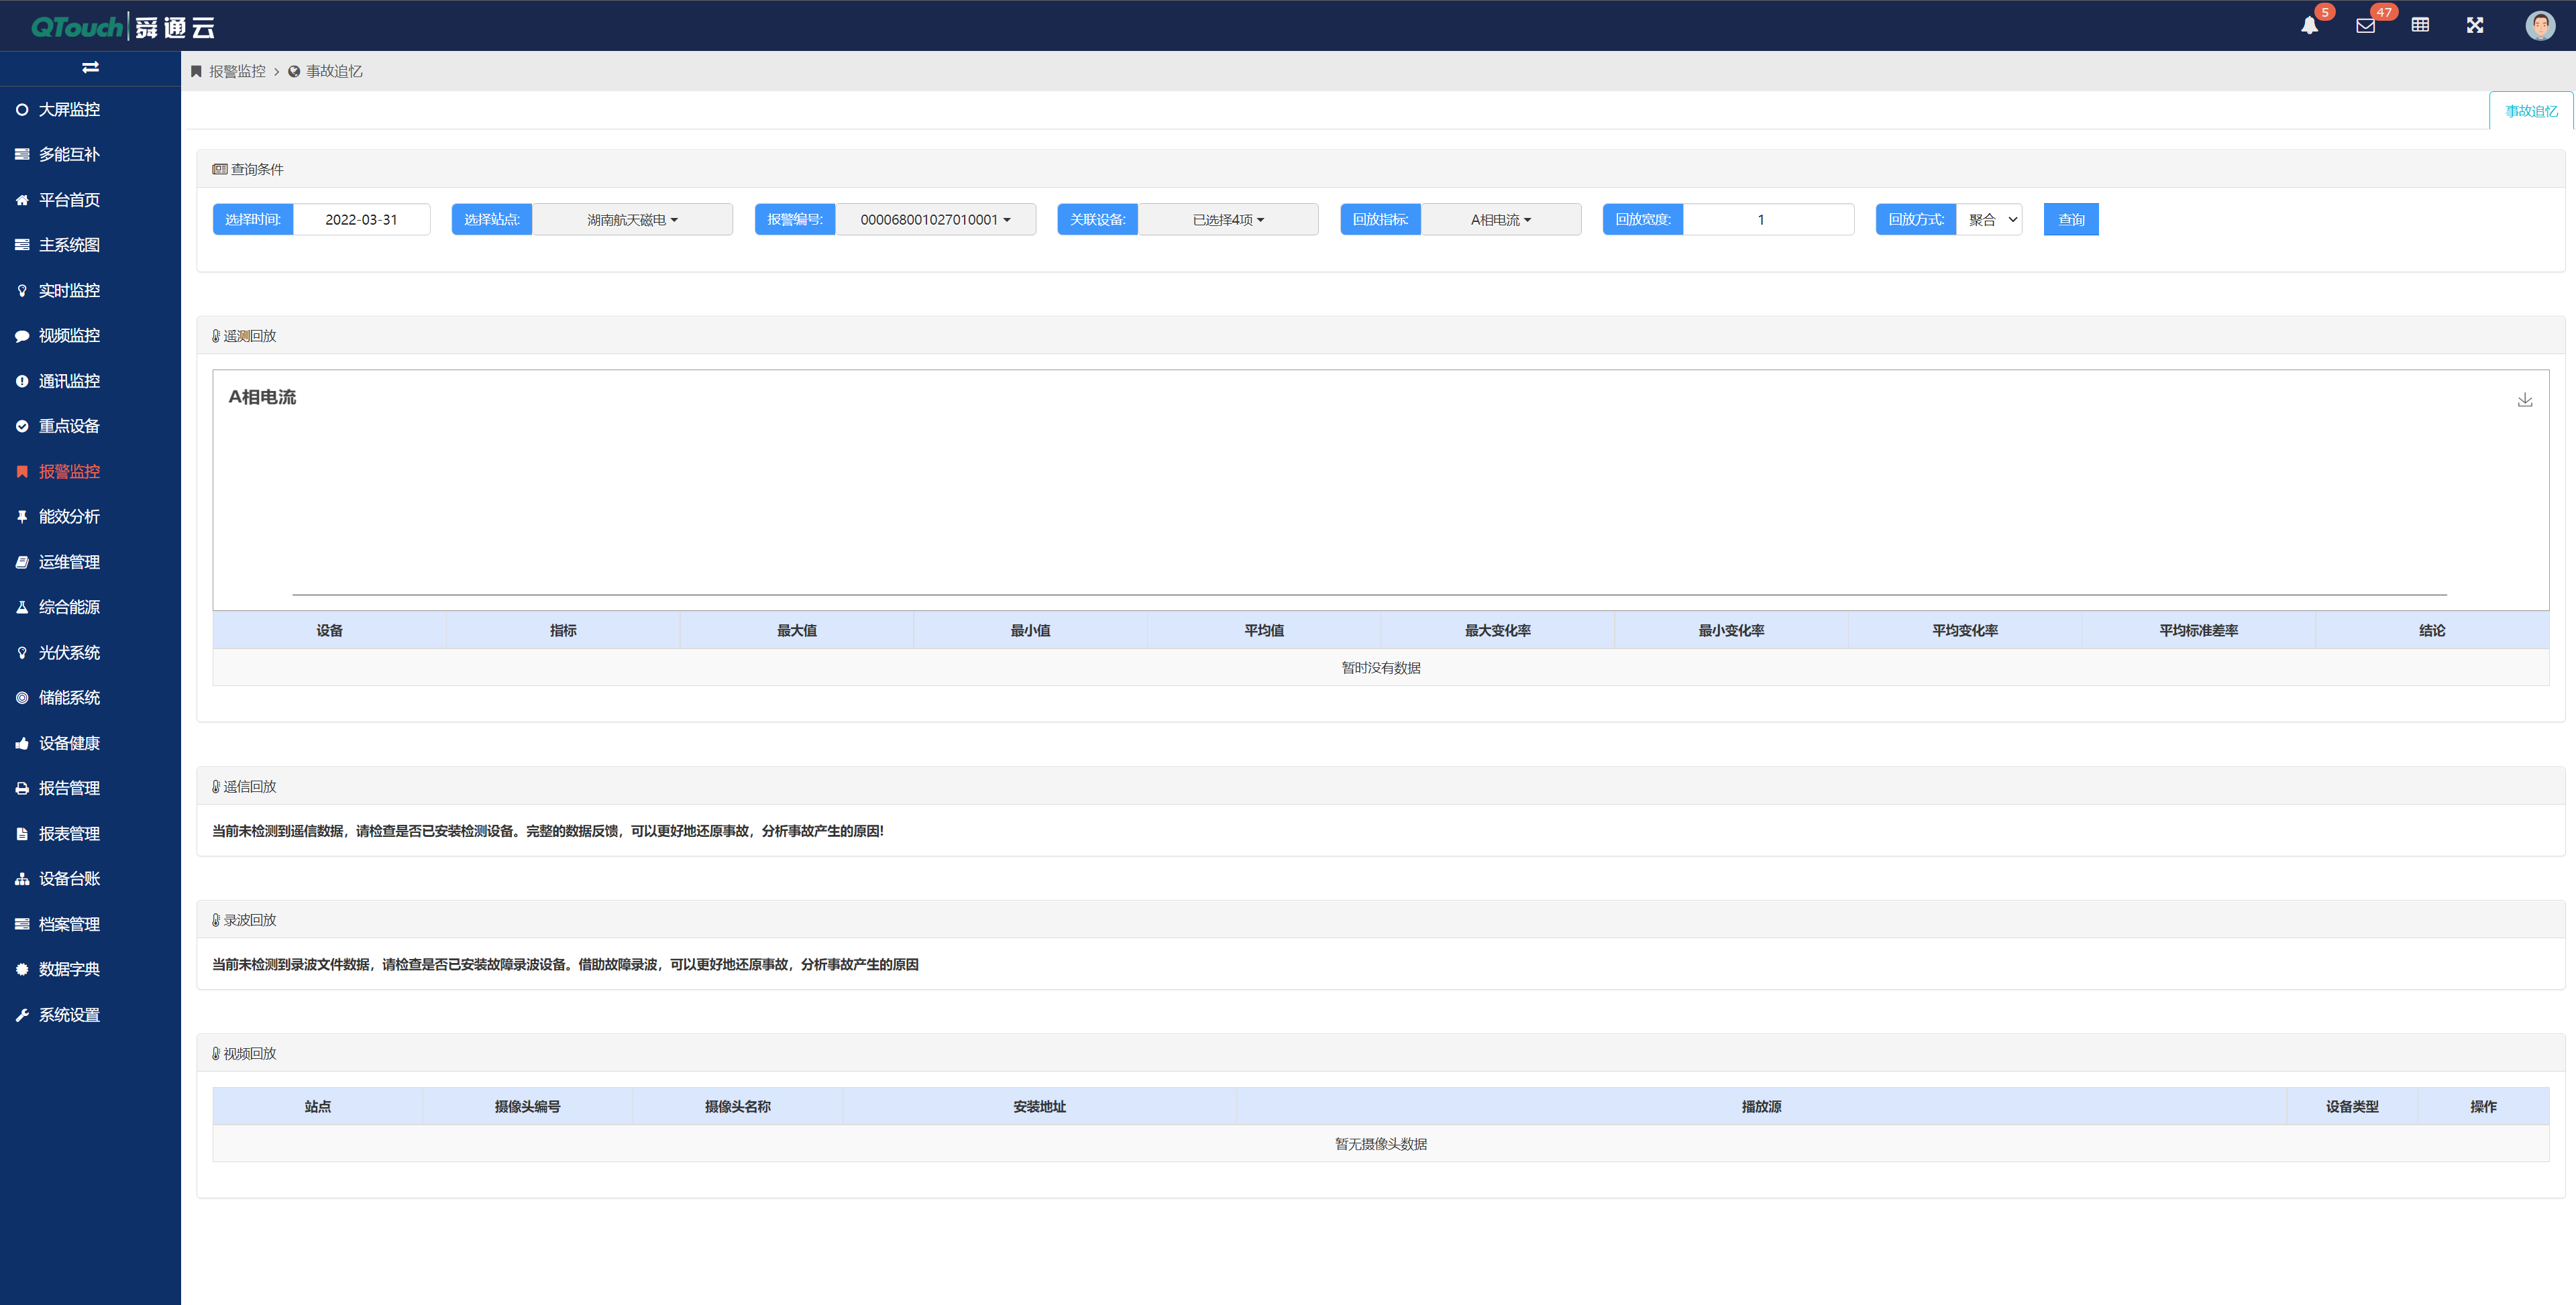
Task: Open 实时监控 in the sidebar menu
Action: (x=69, y=290)
